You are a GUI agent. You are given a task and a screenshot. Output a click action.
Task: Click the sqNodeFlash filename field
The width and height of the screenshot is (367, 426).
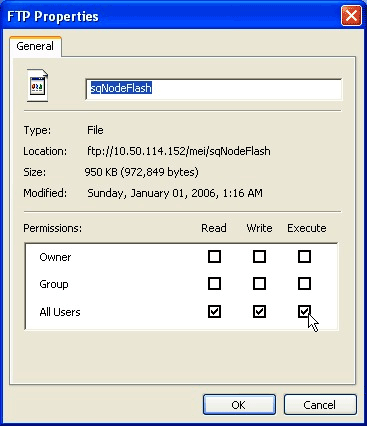click(x=214, y=89)
